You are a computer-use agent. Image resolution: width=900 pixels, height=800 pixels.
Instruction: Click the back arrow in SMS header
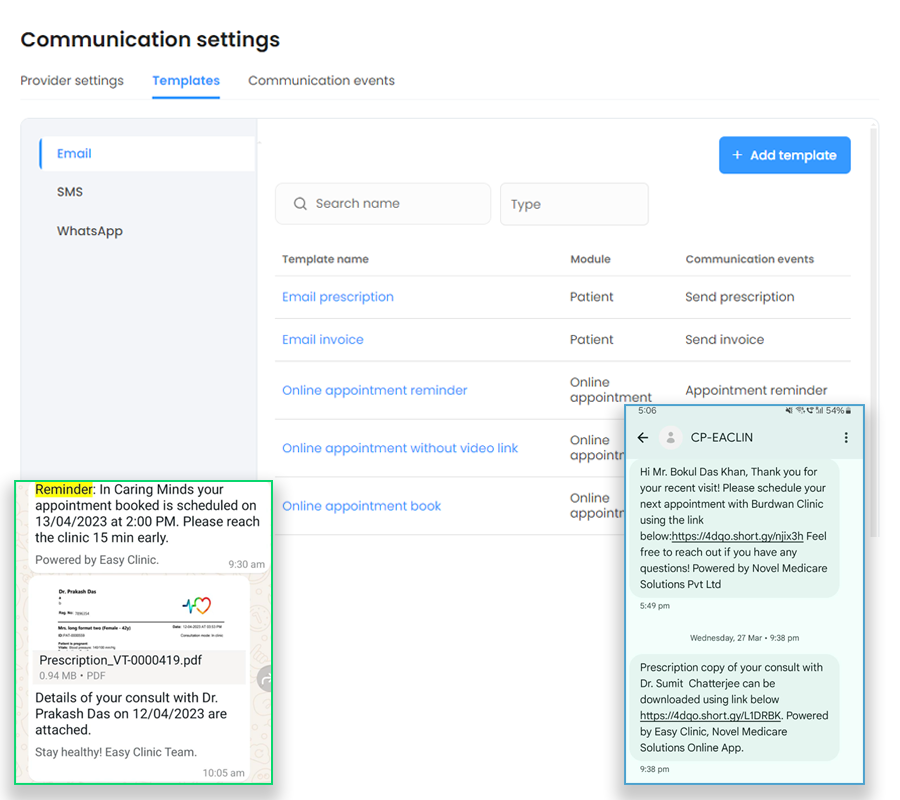point(643,438)
